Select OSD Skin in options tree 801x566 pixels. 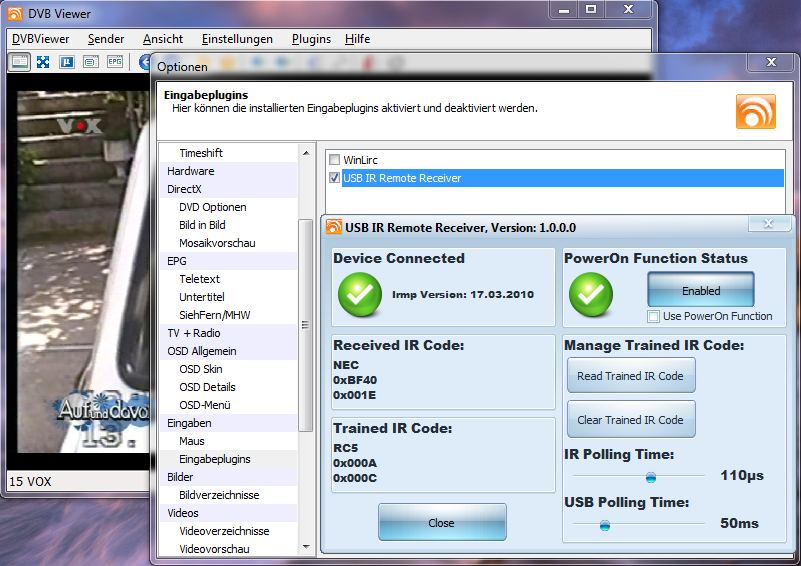tap(201, 369)
